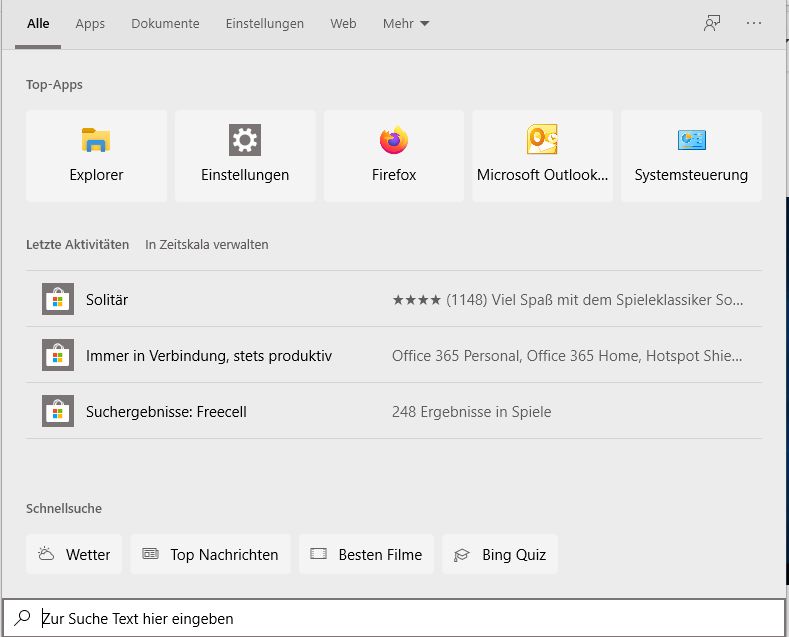The width and height of the screenshot is (789, 637).
Task: Focus the Zur Suche Text hier eingeben field
Action: [394, 617]
